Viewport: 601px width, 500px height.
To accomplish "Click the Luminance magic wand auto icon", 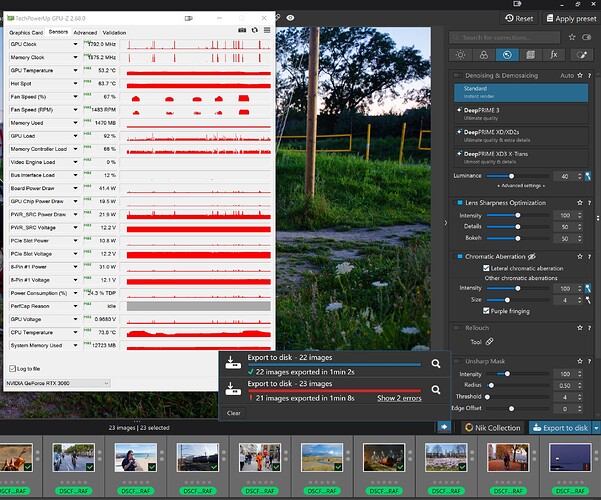I will pos(589,176).
